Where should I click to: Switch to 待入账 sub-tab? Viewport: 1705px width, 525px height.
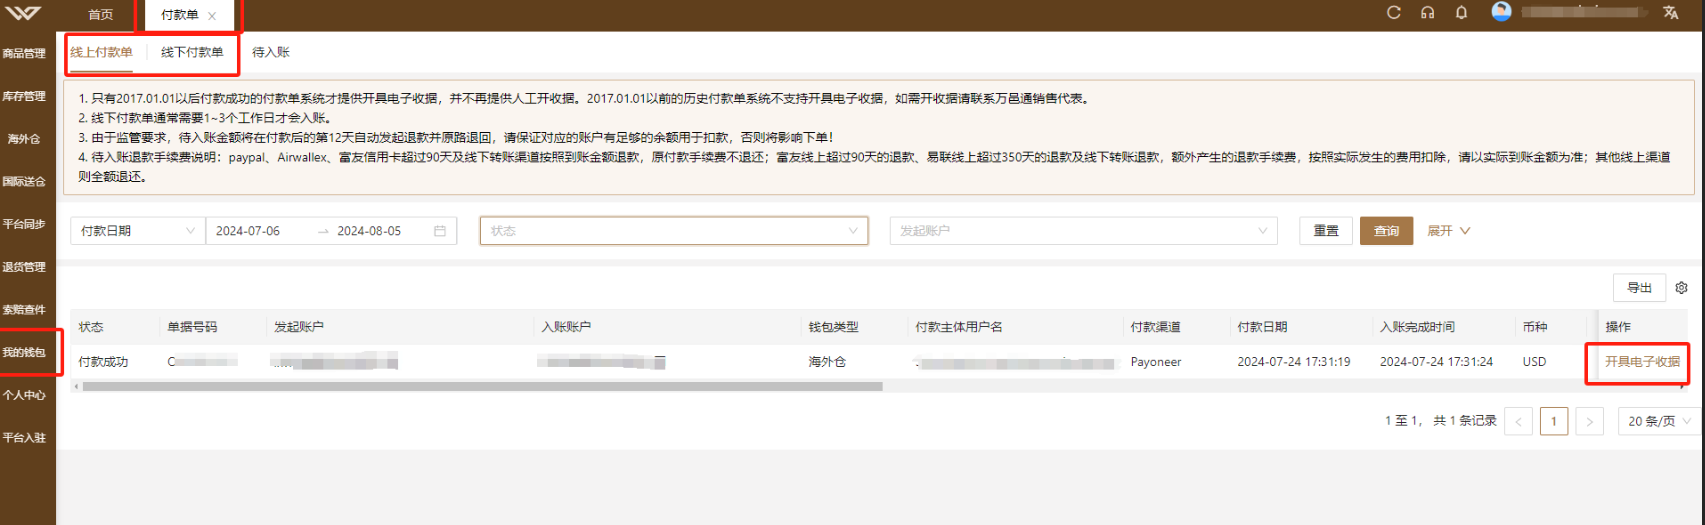271,52
